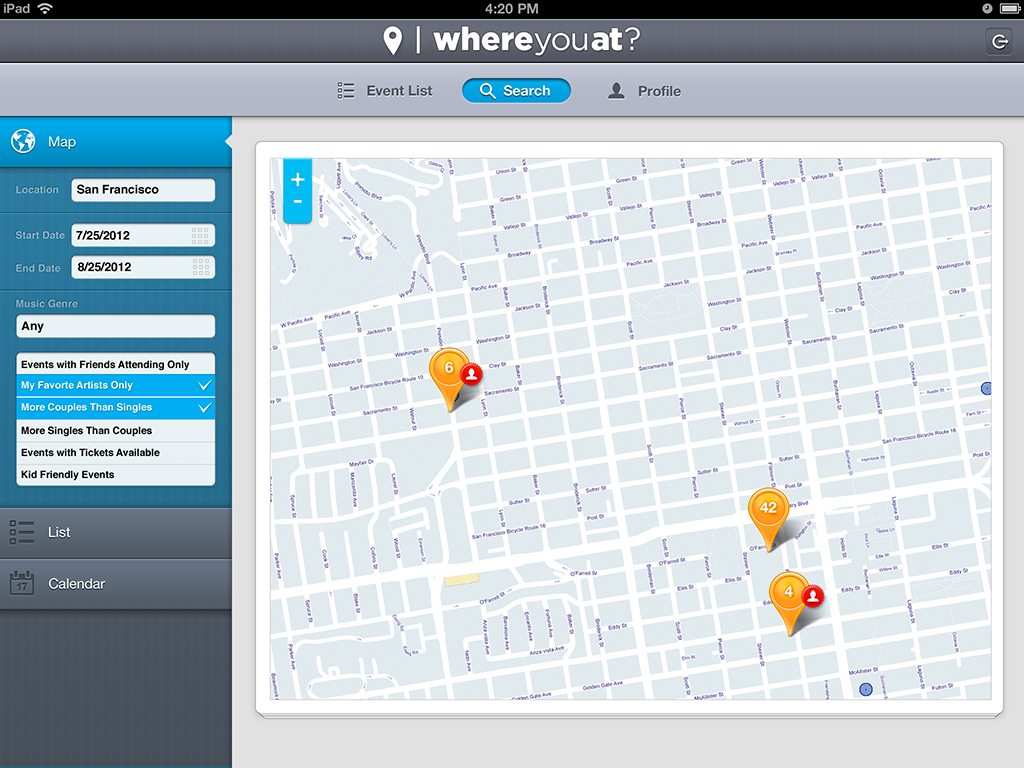Click the location pin logo icon

(x=392, y=40)
